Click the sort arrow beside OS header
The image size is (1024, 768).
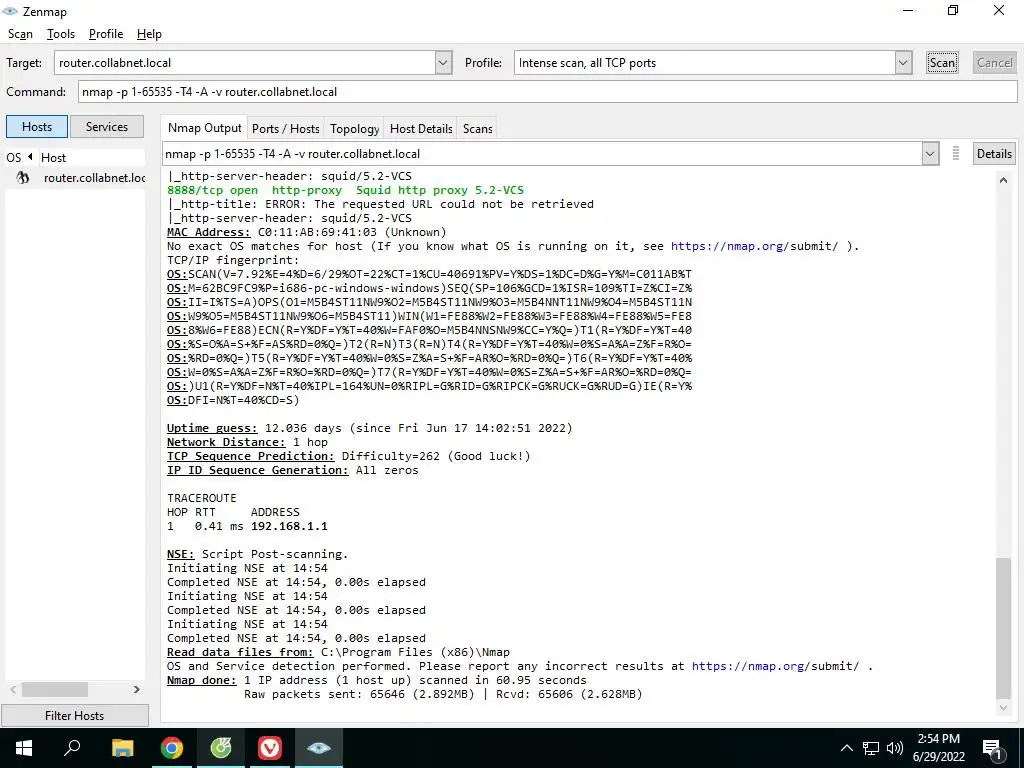30,157
